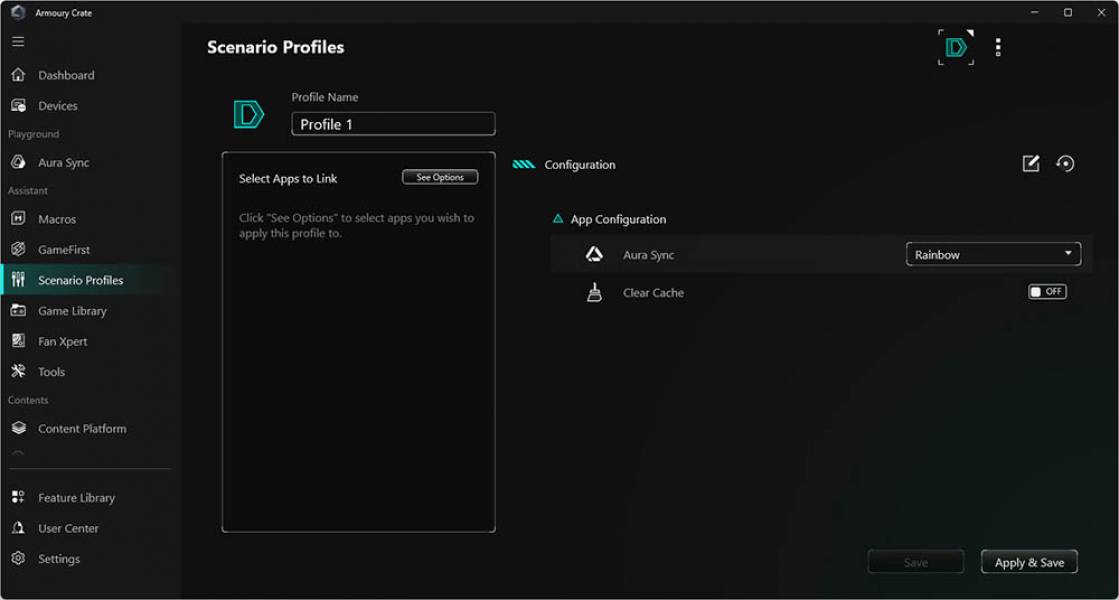Click the edit configuration pencil icon
This screenshot has height=600, width=1119.
[x=1031, y=163]
